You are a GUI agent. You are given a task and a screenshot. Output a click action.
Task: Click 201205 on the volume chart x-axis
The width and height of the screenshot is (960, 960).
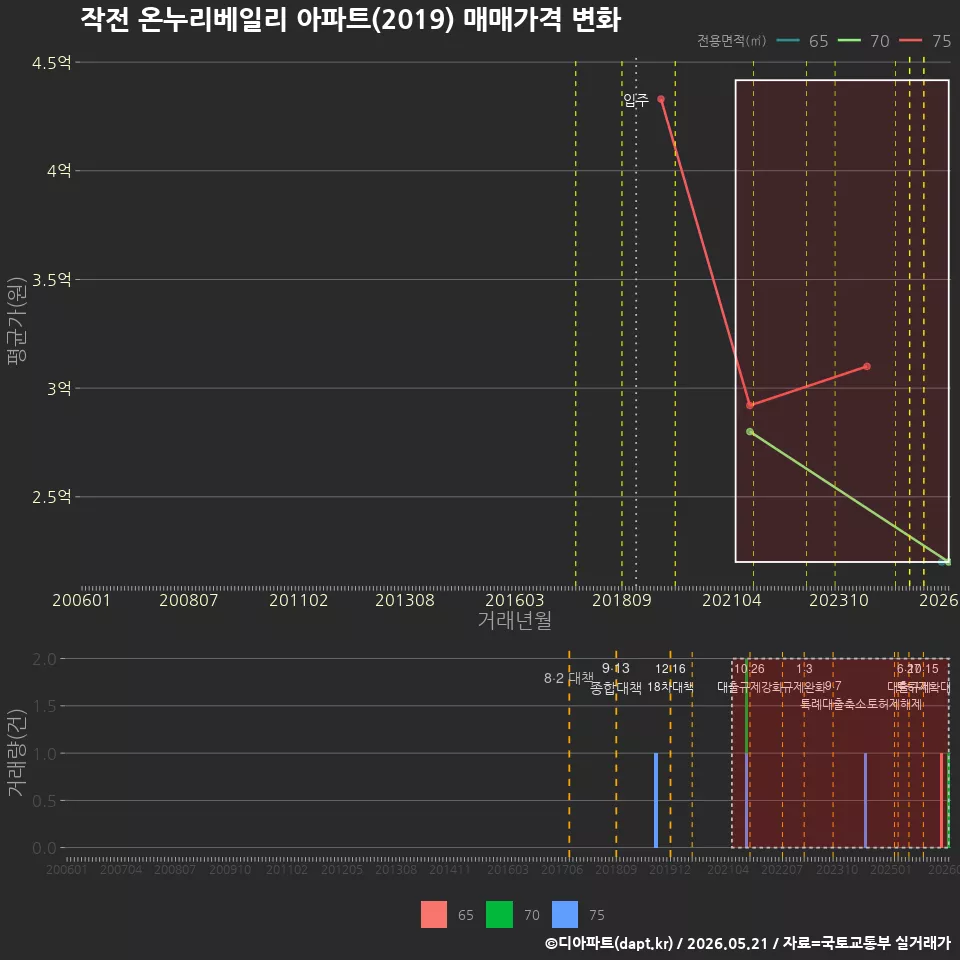(342, 869)
